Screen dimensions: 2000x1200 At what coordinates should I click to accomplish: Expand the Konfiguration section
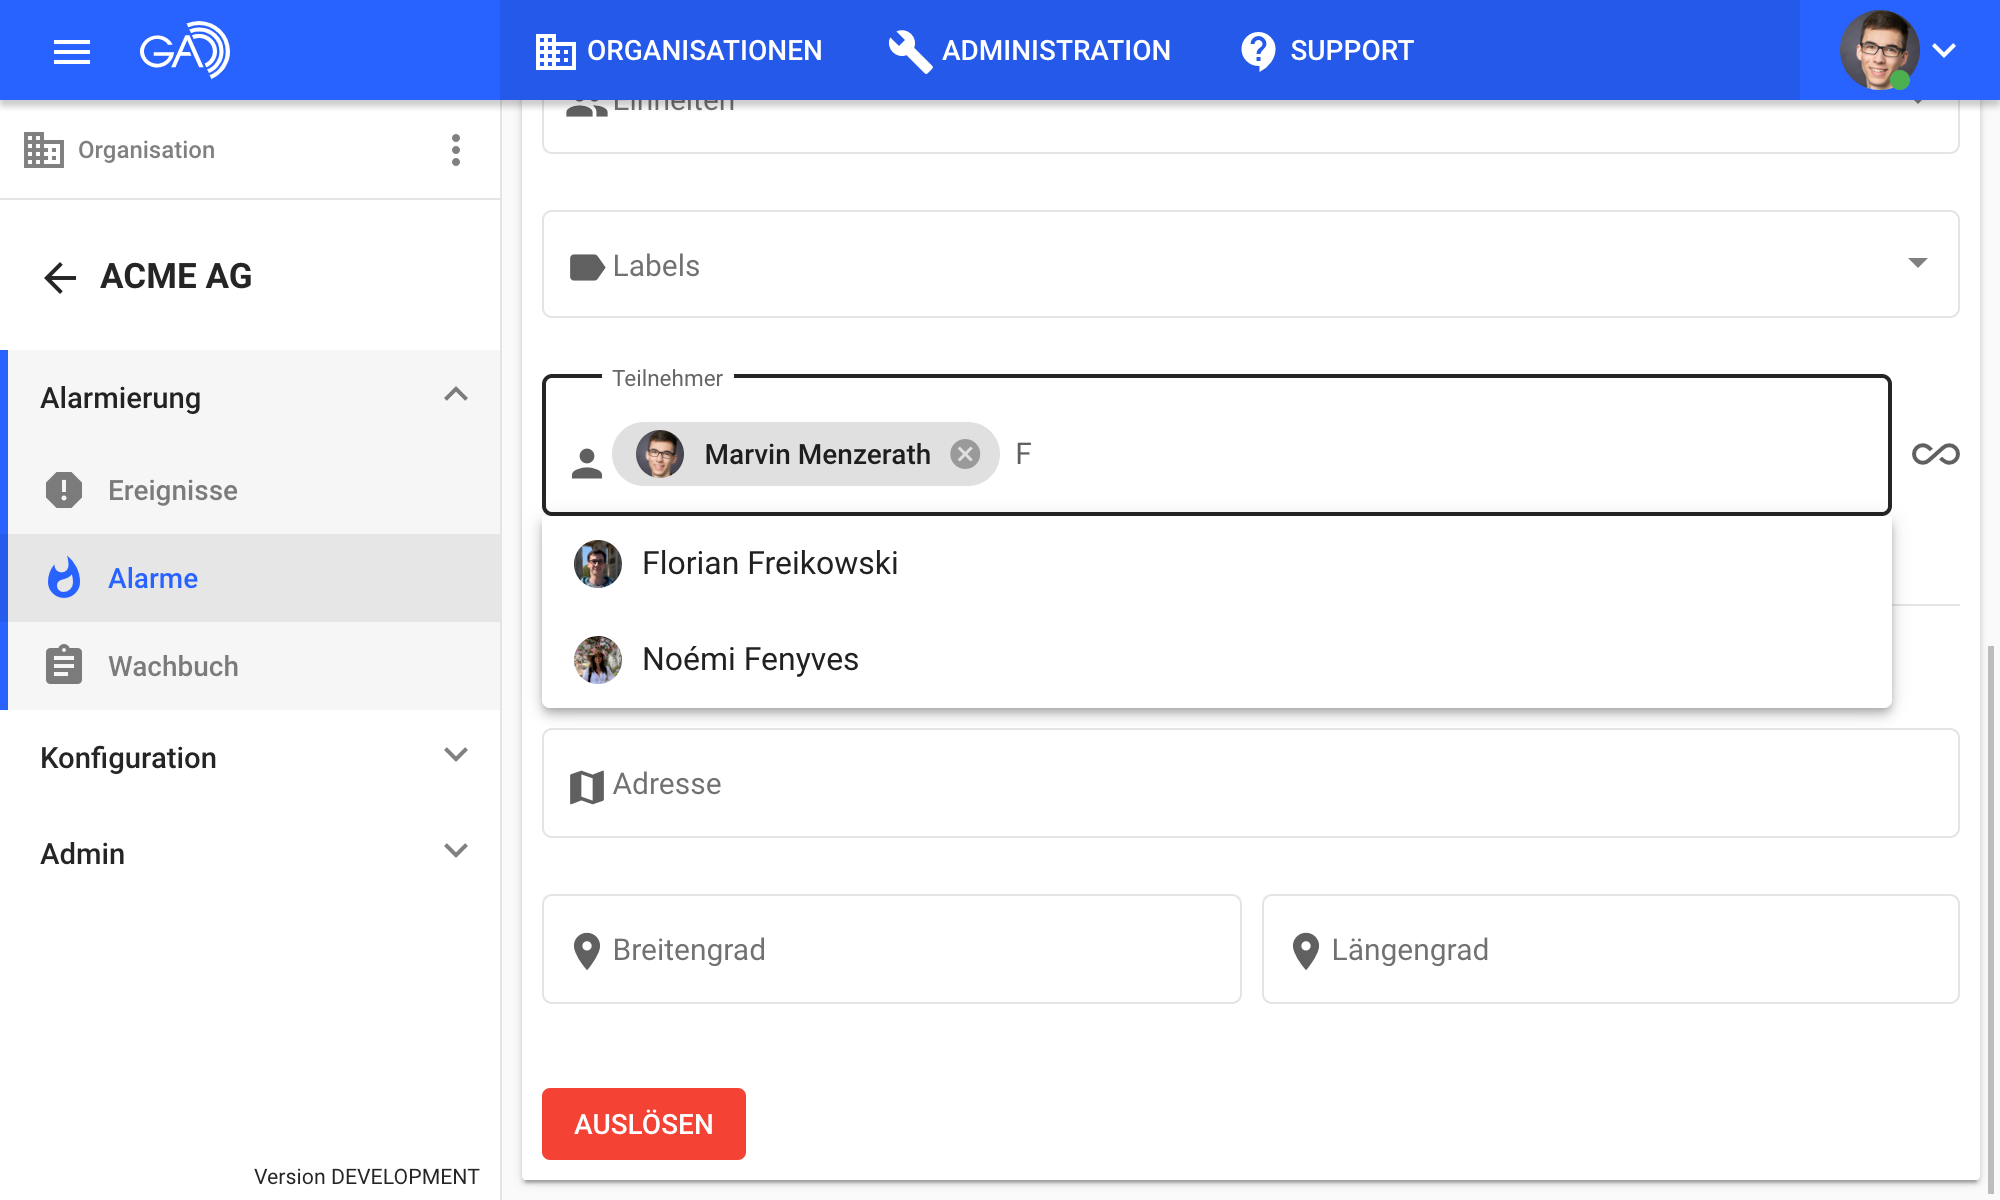[x=455, y=756]
